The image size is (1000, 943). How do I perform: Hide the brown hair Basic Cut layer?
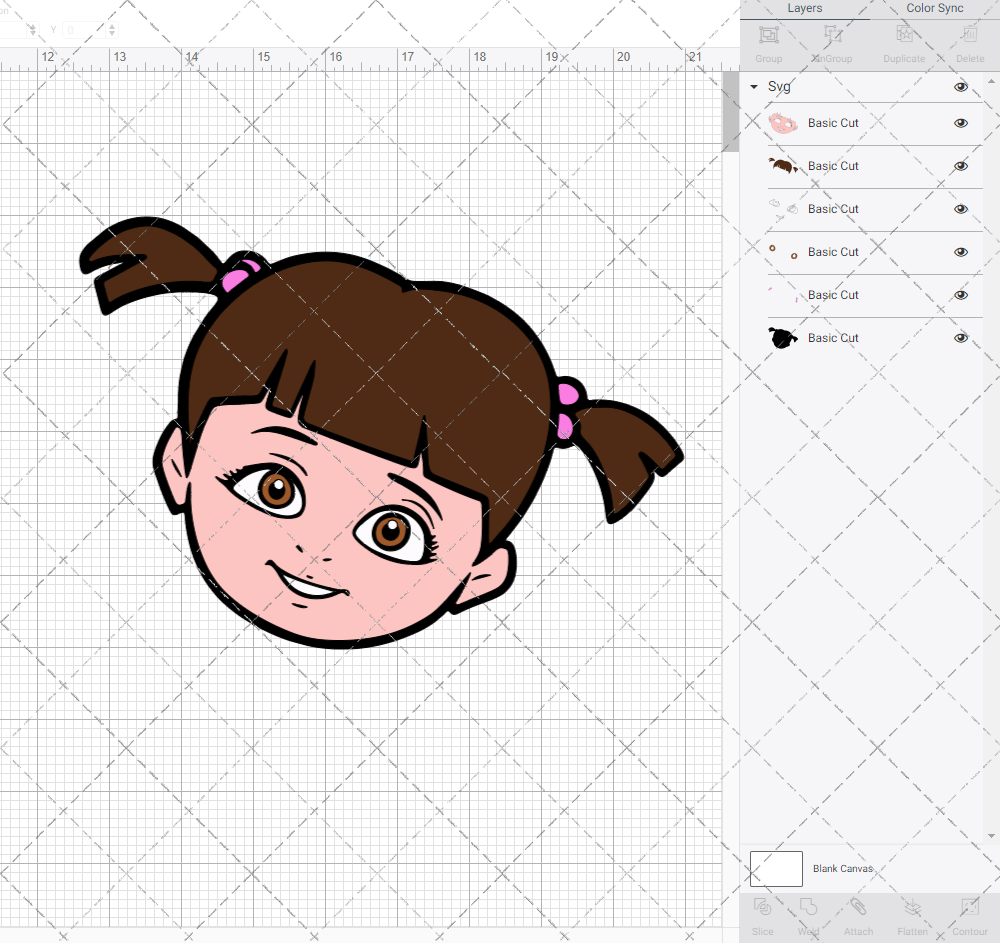click(961, 166)
